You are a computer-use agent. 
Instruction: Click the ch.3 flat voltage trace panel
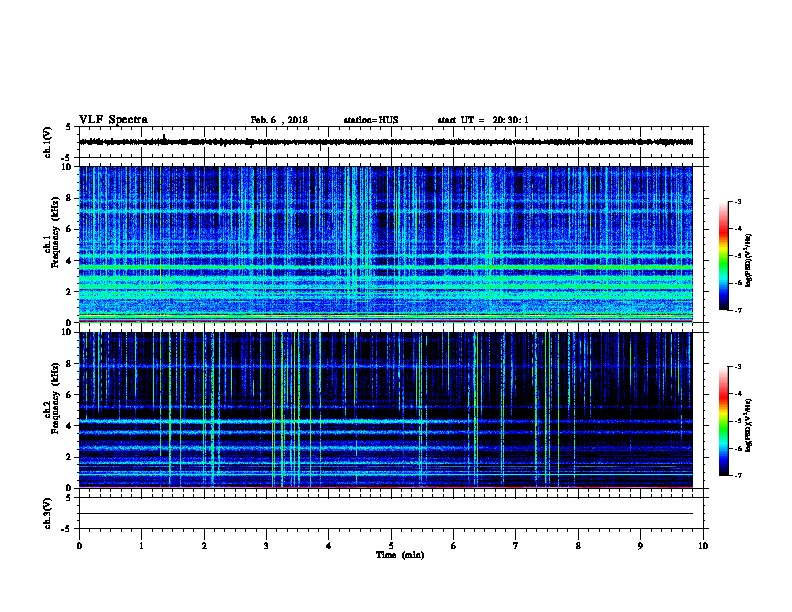391,513
